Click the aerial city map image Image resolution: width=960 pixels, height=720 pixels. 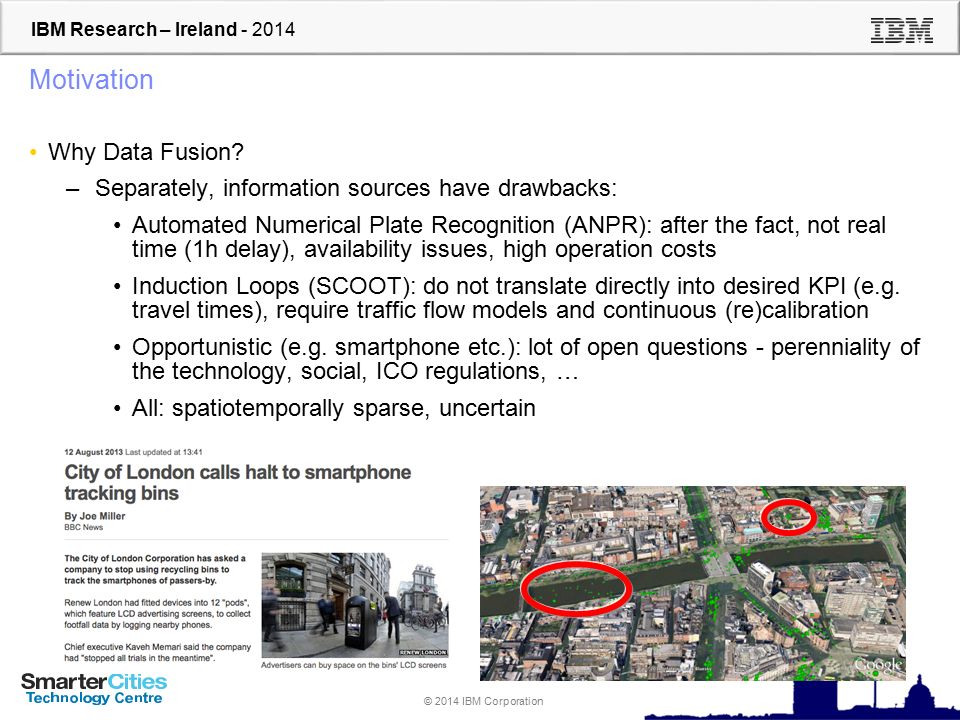[x=692, y=583]
